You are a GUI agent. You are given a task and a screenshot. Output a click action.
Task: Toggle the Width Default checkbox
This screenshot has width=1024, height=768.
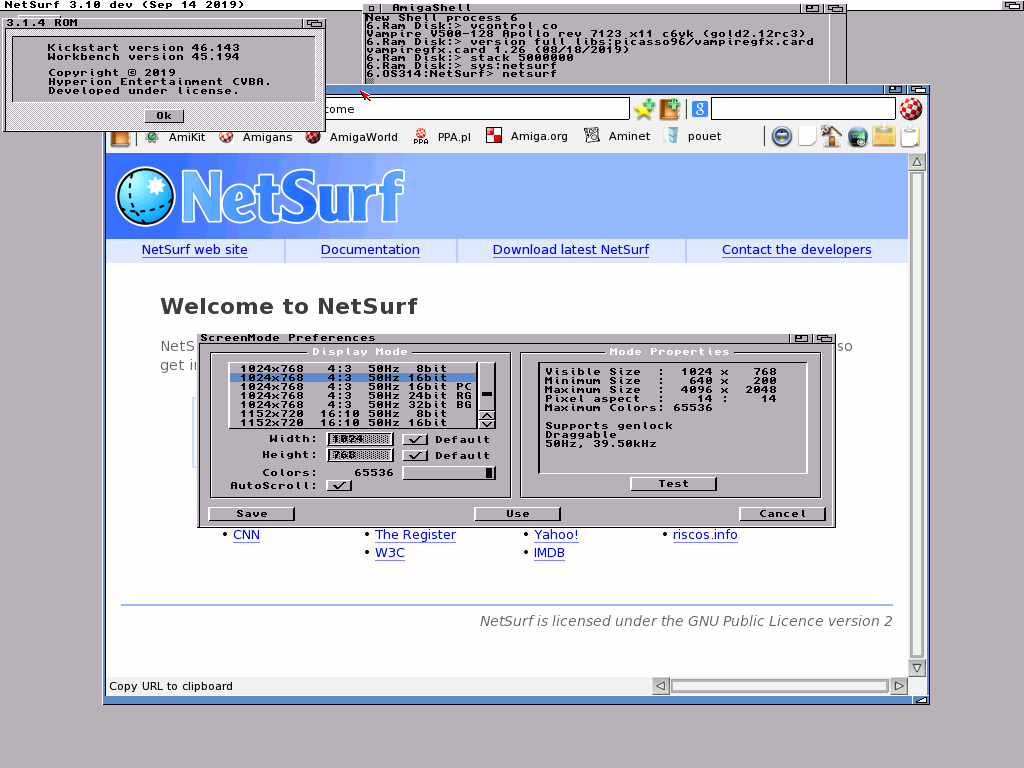(x=415, y=440)
